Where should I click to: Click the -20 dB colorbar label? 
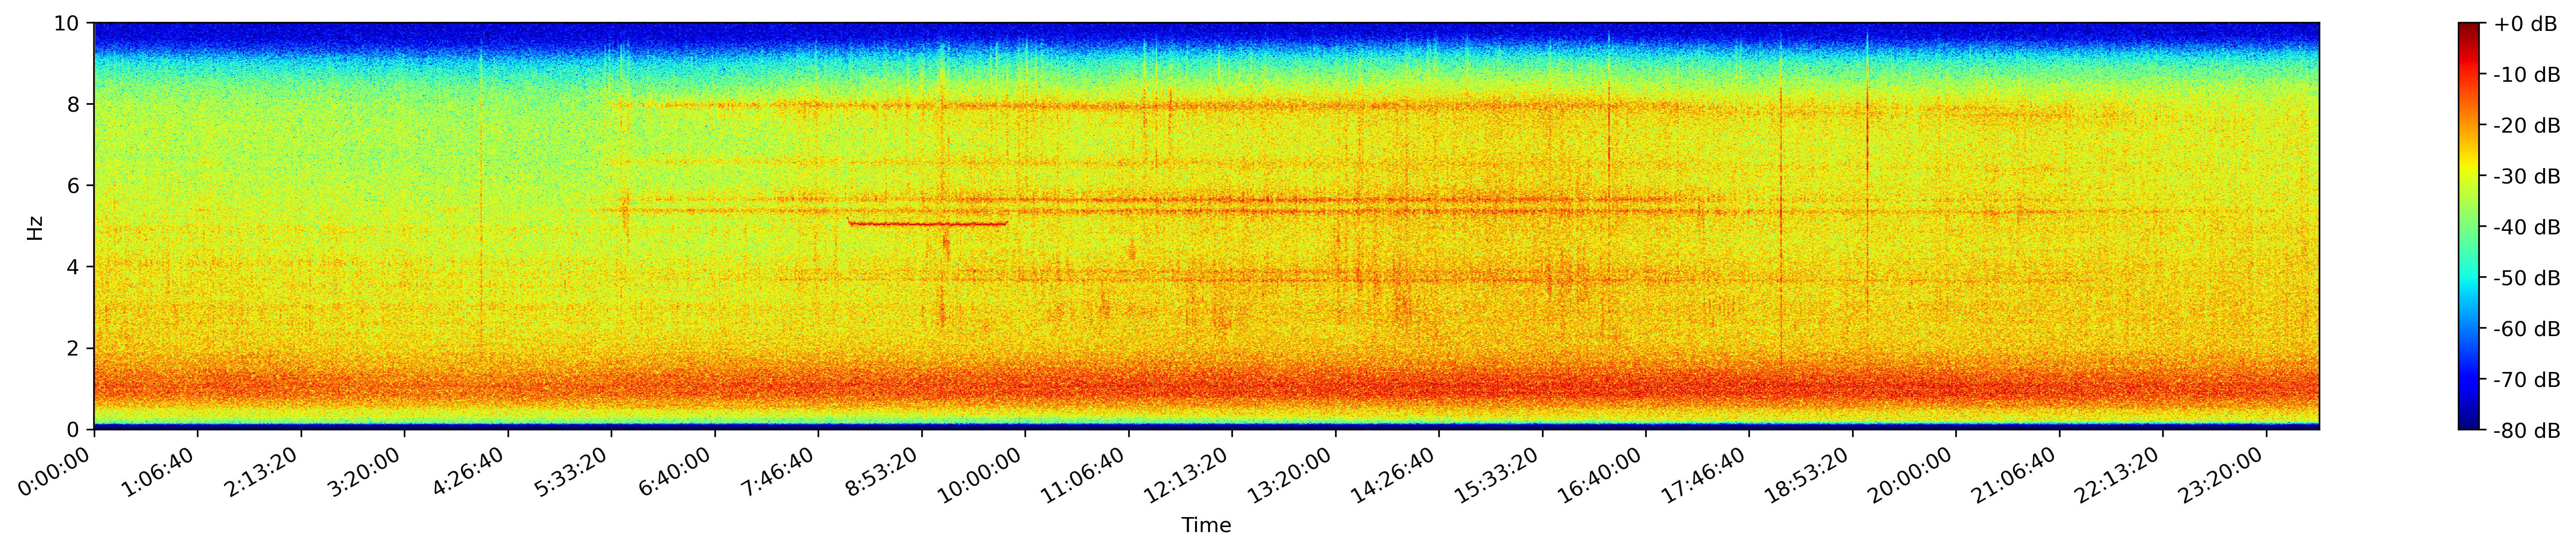2526,126
